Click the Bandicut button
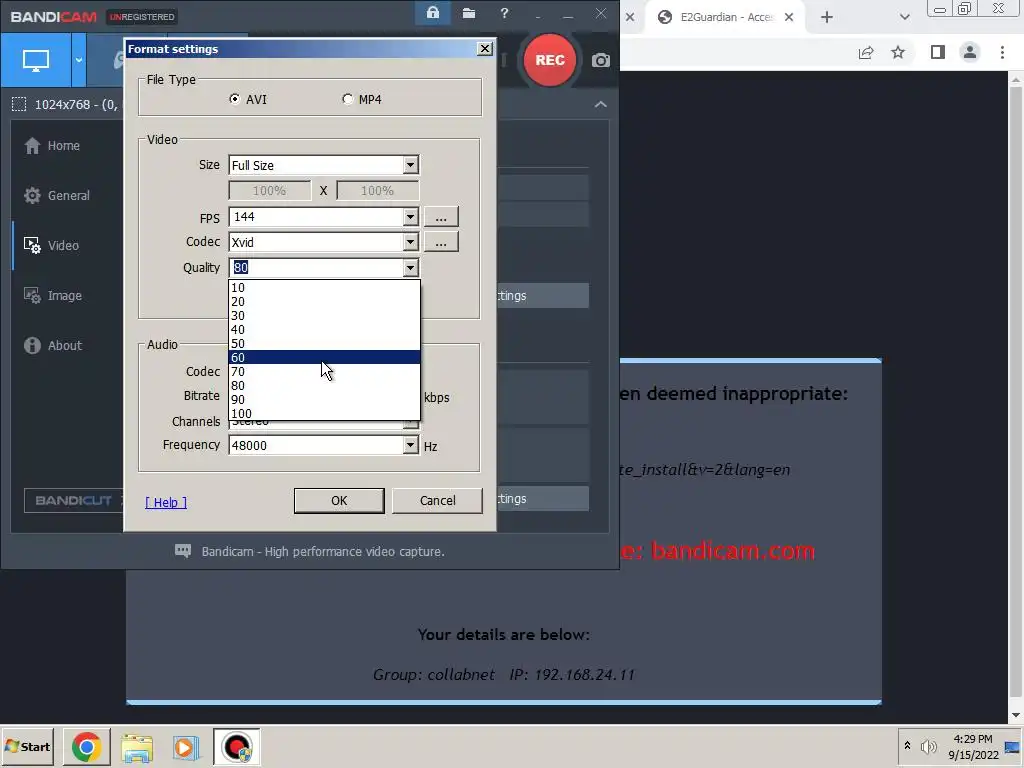Image resolution: width=1024 pixels, height=768 pixels. click(74, 501)
